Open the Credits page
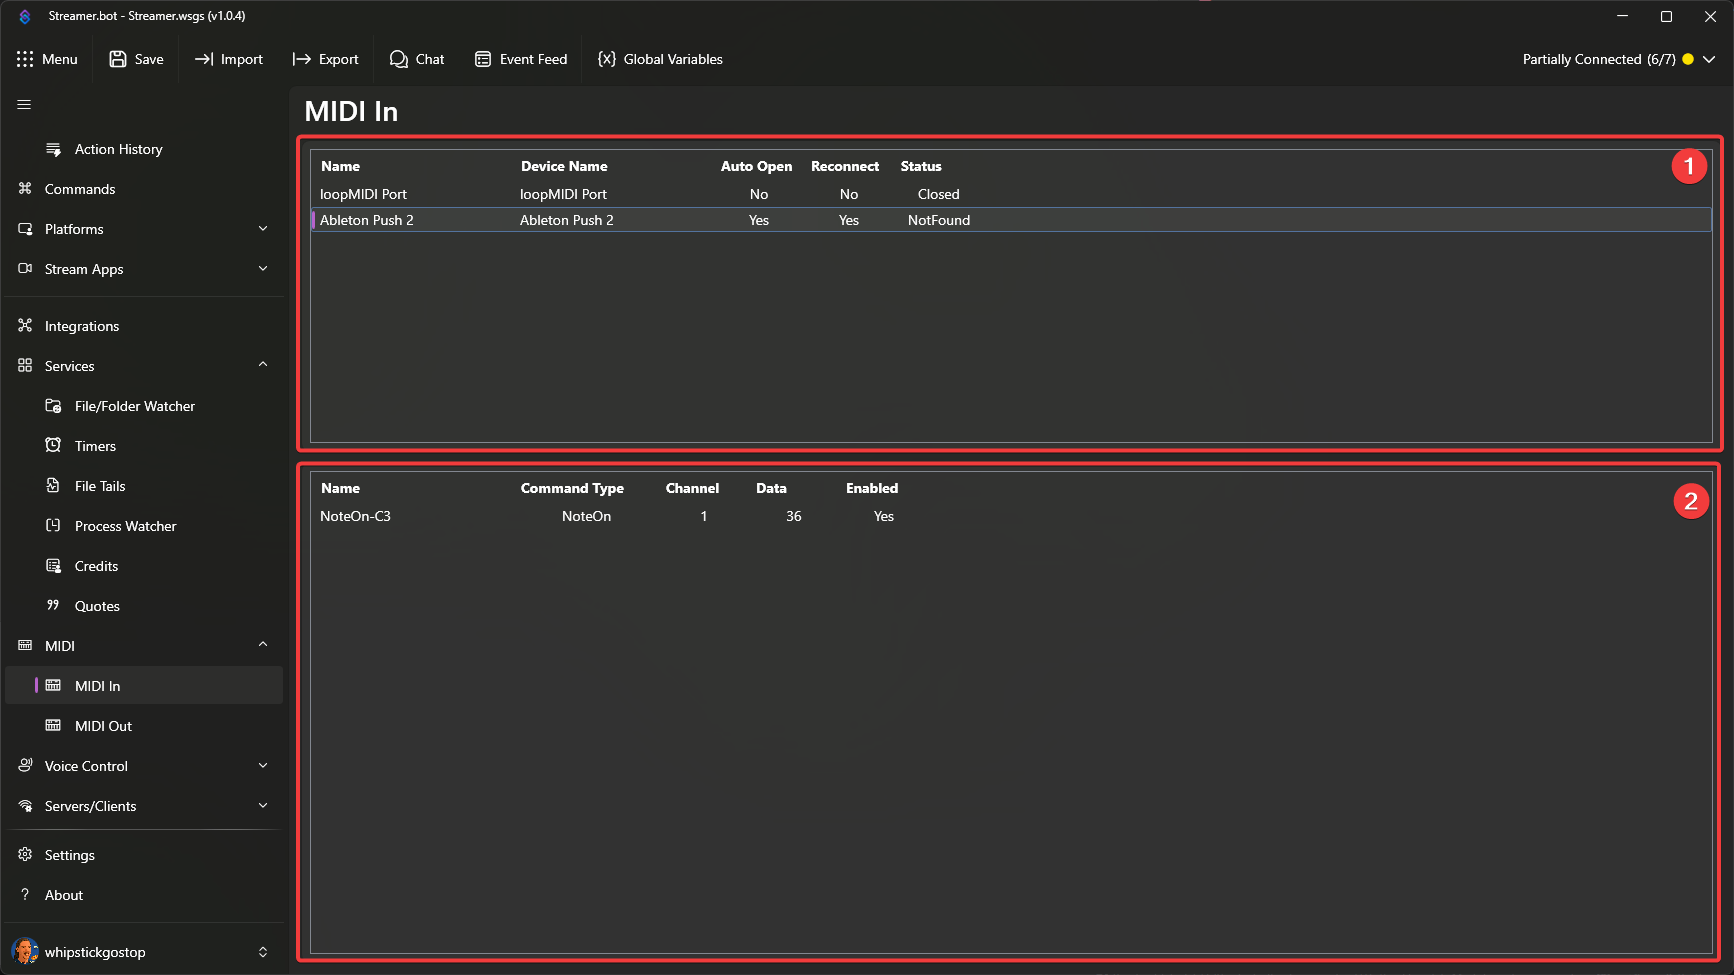Viewport: 1734px width, 975px height. tap(96, 566)
